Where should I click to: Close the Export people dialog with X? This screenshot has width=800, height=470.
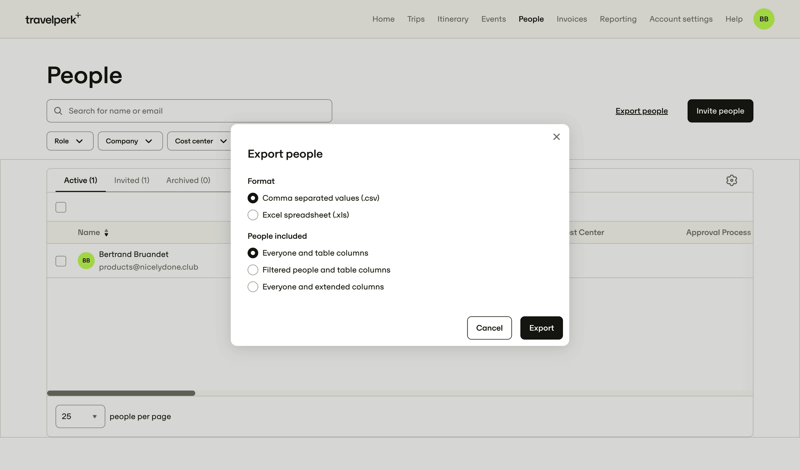[556, 137]
